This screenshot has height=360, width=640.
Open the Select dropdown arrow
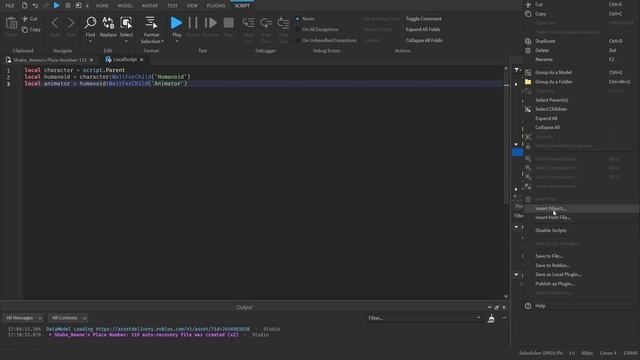point(126,41)
